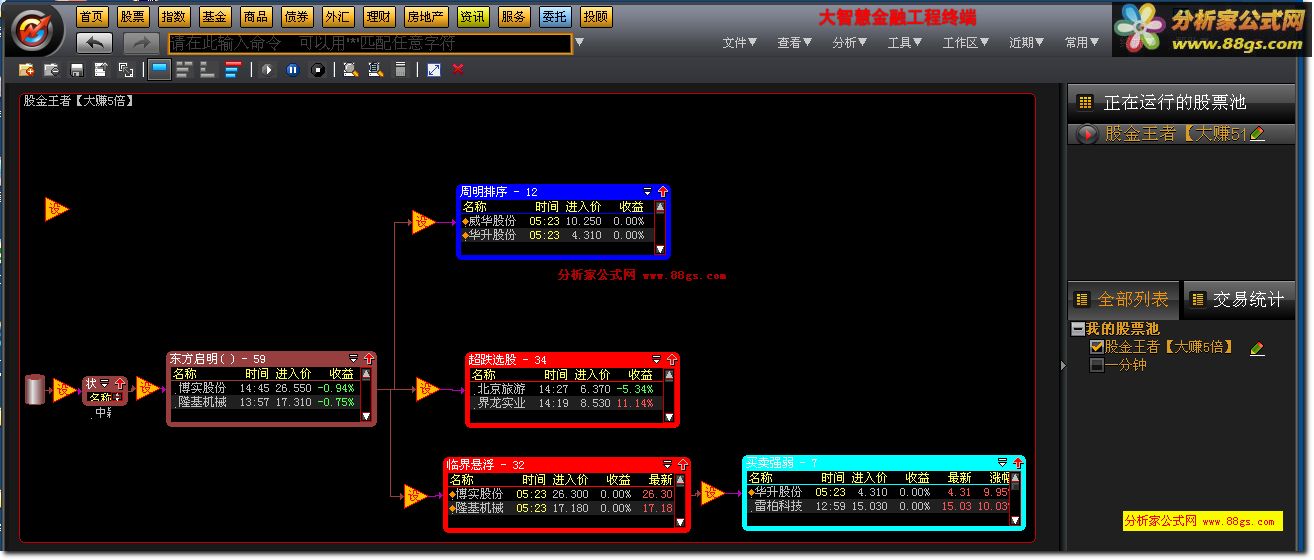Stop the running stock pool
1314x560 pixels.
click(x=318, y=70)
